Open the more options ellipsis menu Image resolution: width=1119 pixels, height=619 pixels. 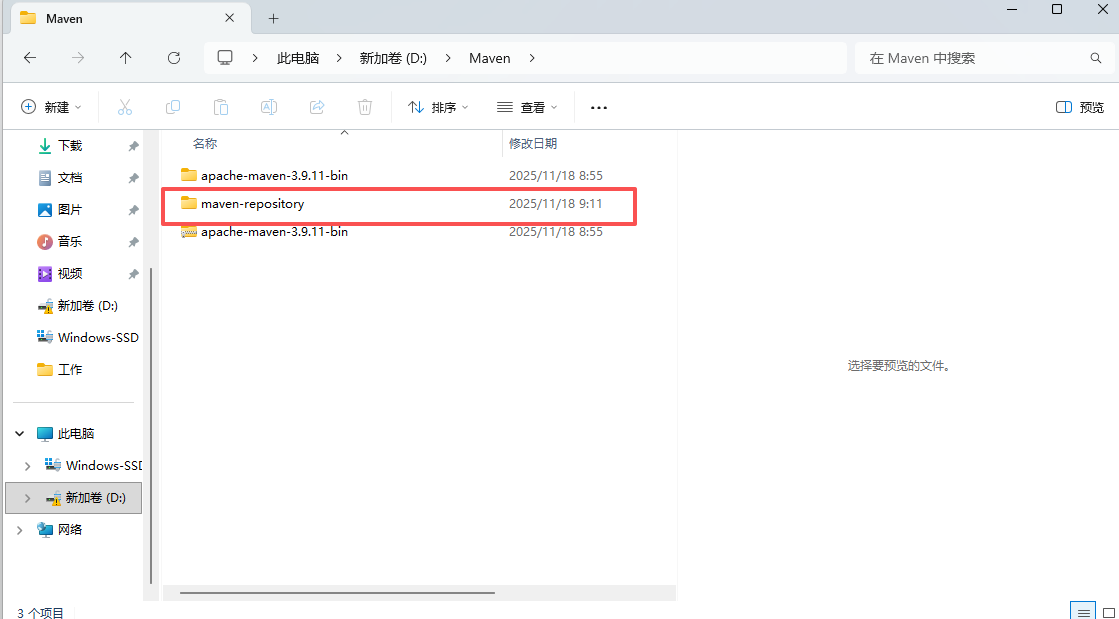(x=599, y=107)
